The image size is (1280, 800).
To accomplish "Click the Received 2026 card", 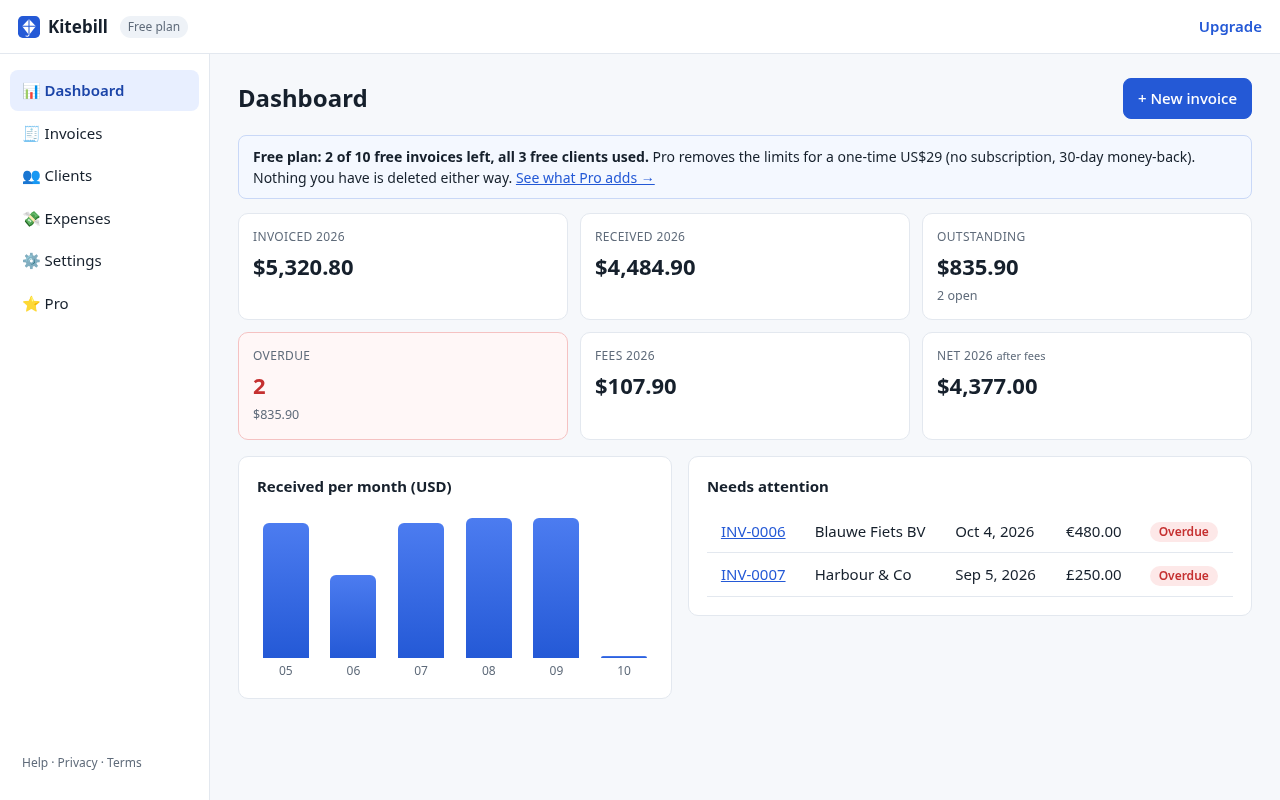I will click(x=745, y=266).
